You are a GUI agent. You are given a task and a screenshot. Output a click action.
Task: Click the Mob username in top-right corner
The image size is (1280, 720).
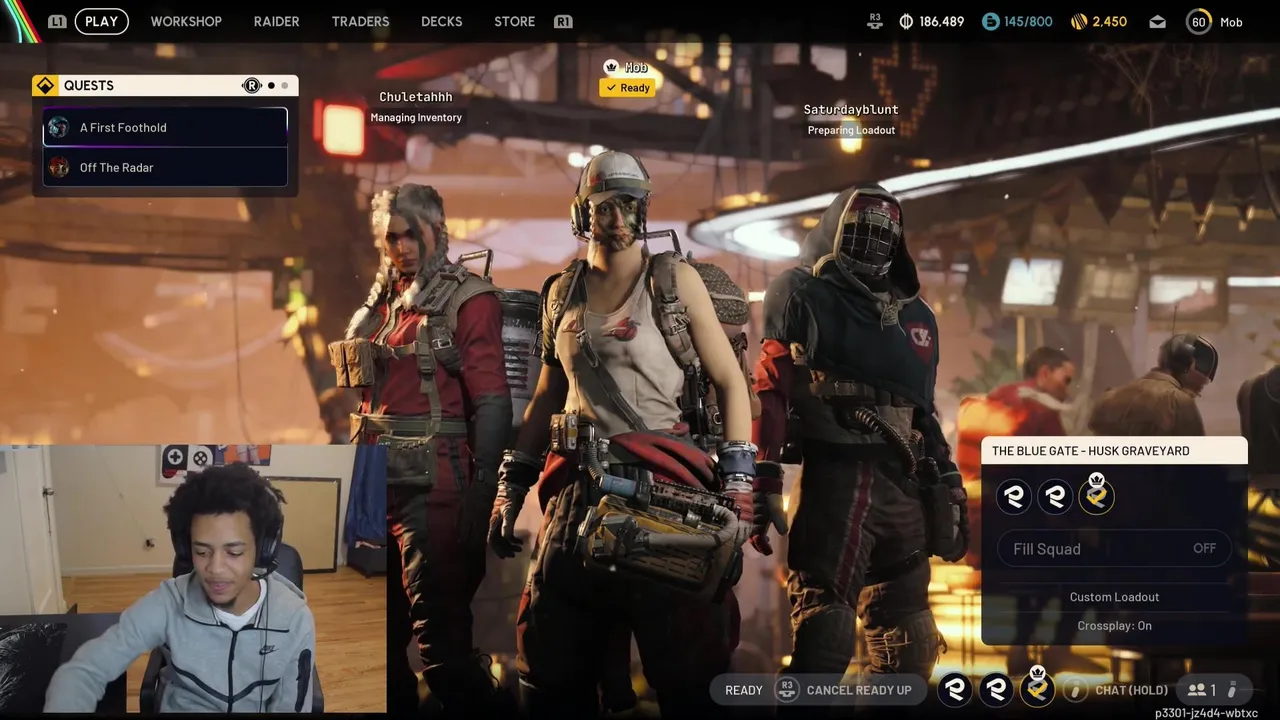tap(1231, 22)
